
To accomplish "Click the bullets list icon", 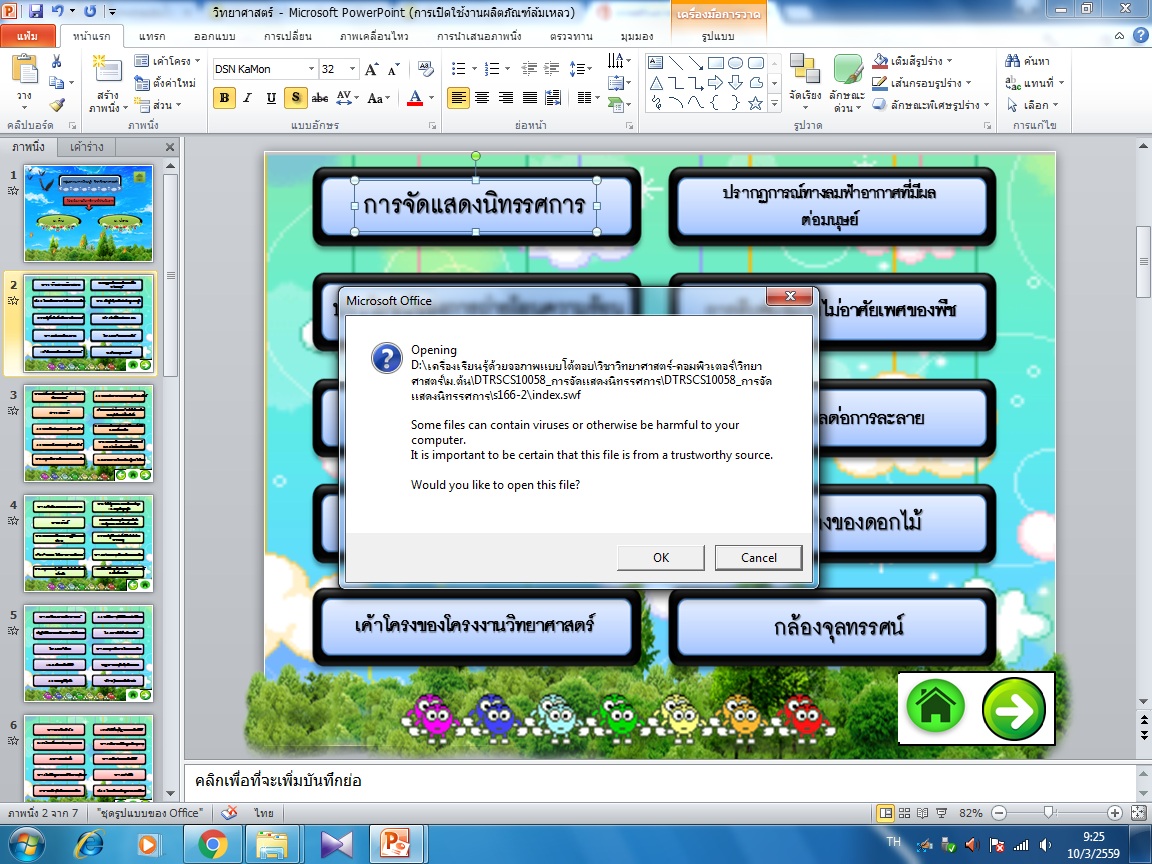I will pyautogui.click(x=457, y=69).
